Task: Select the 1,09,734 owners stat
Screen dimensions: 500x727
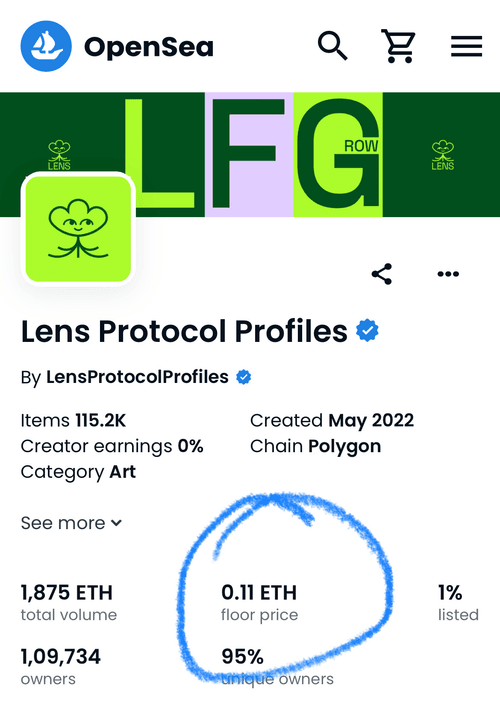Action: (60, 666)
